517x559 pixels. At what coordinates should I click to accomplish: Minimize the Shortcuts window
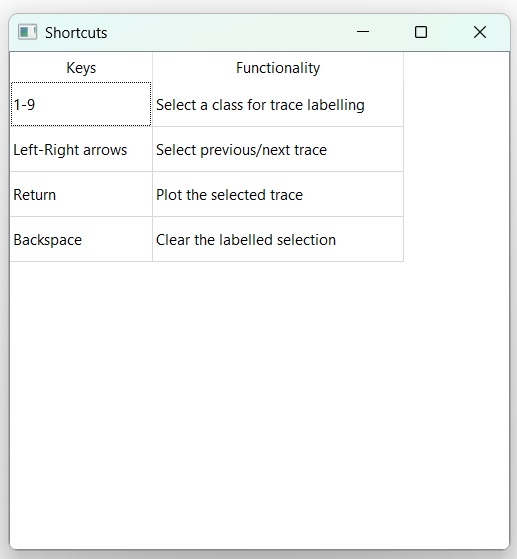coord(363,32)
